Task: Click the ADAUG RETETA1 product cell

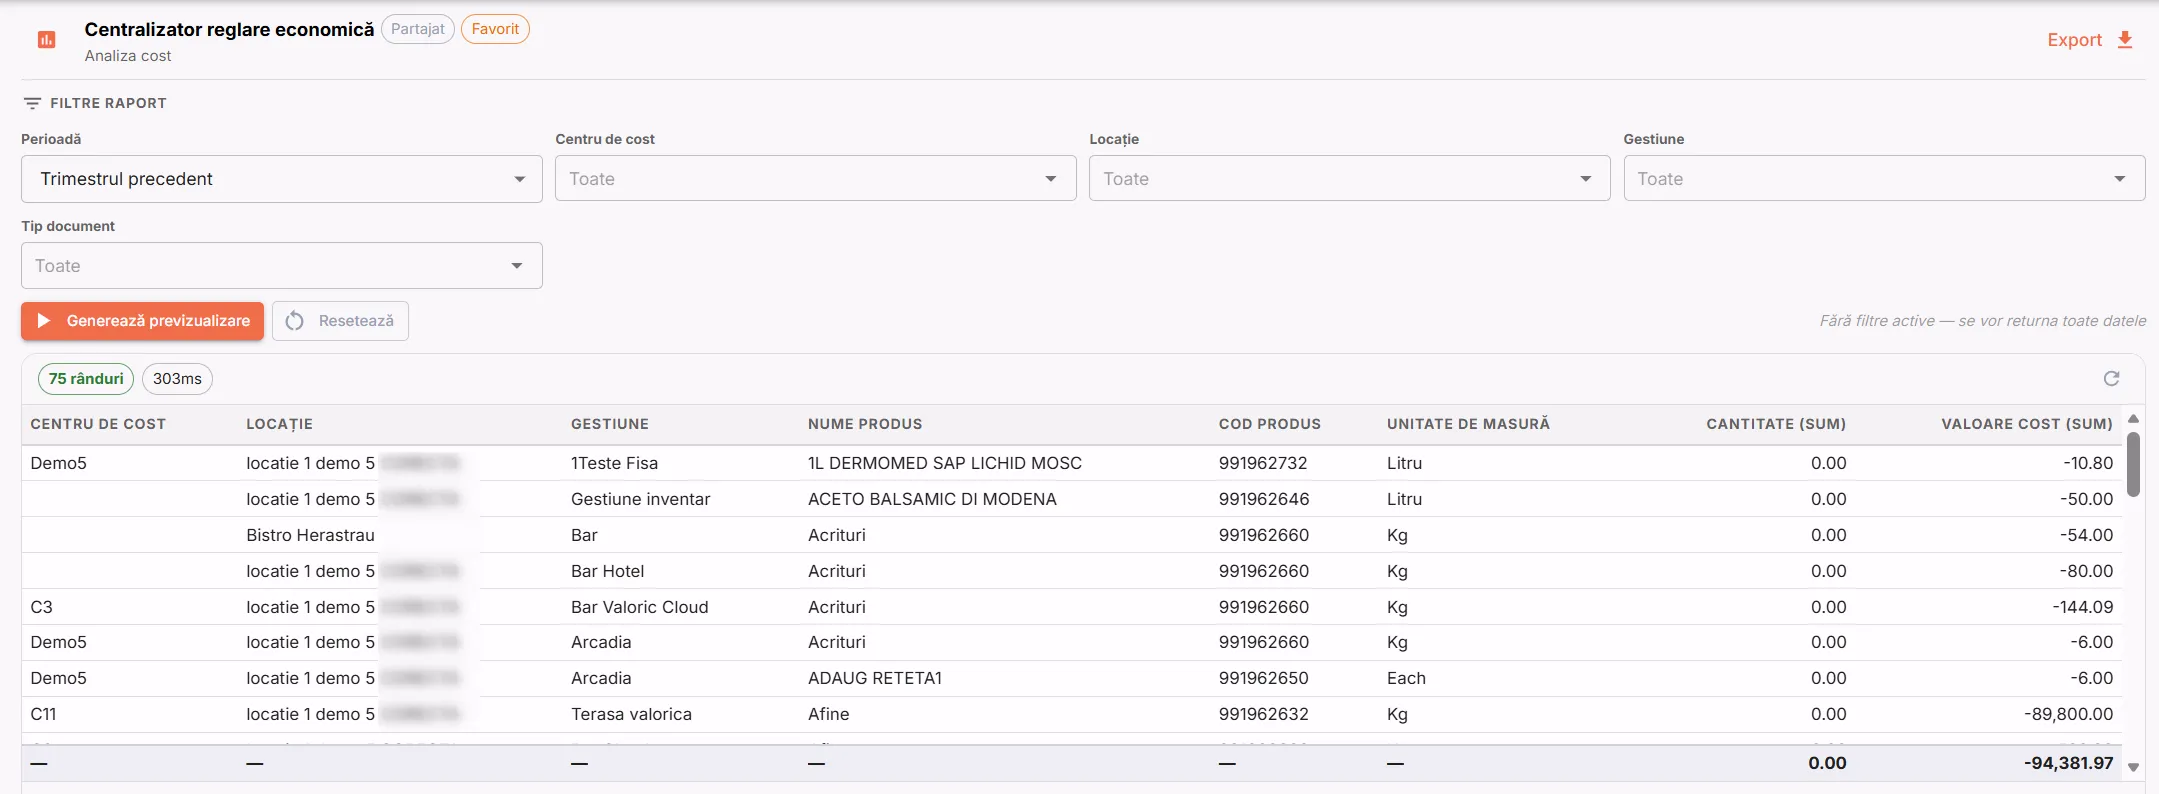Action: 875,678
